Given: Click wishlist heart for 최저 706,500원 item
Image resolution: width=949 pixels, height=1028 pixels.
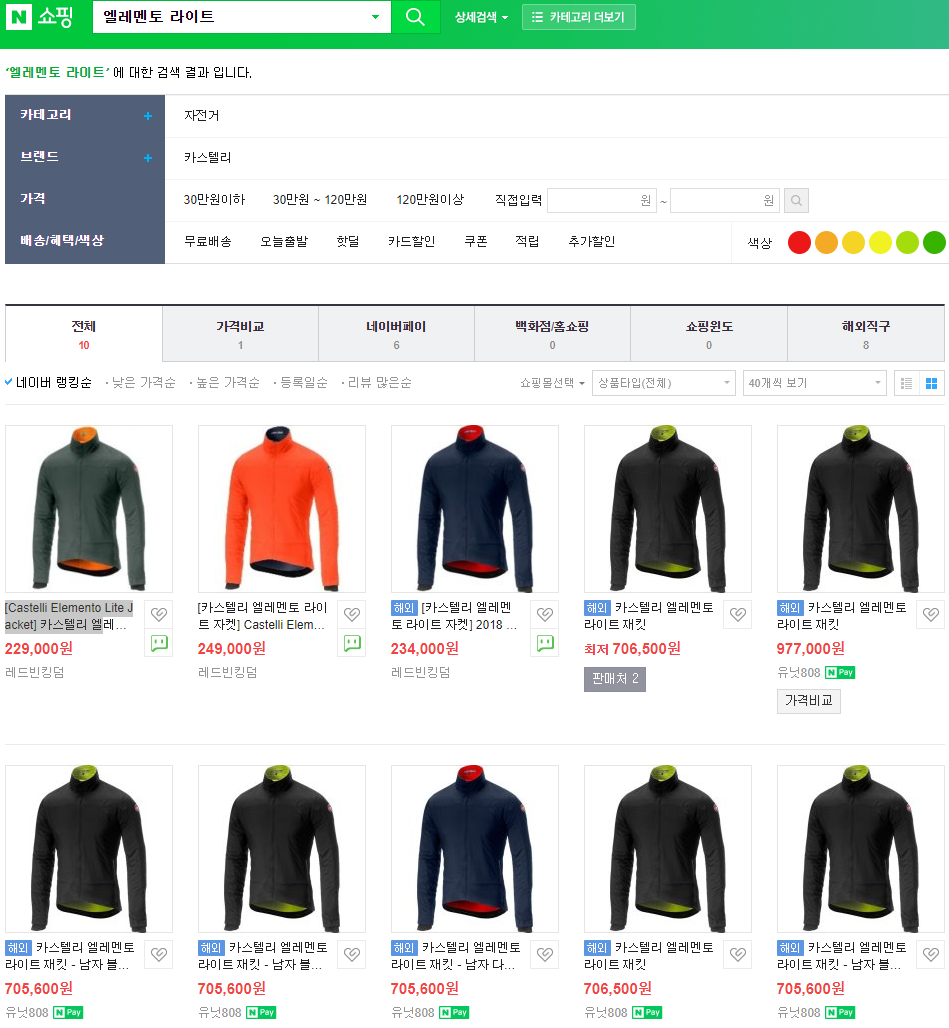Looking at the screenshot, I should point(738,614).
